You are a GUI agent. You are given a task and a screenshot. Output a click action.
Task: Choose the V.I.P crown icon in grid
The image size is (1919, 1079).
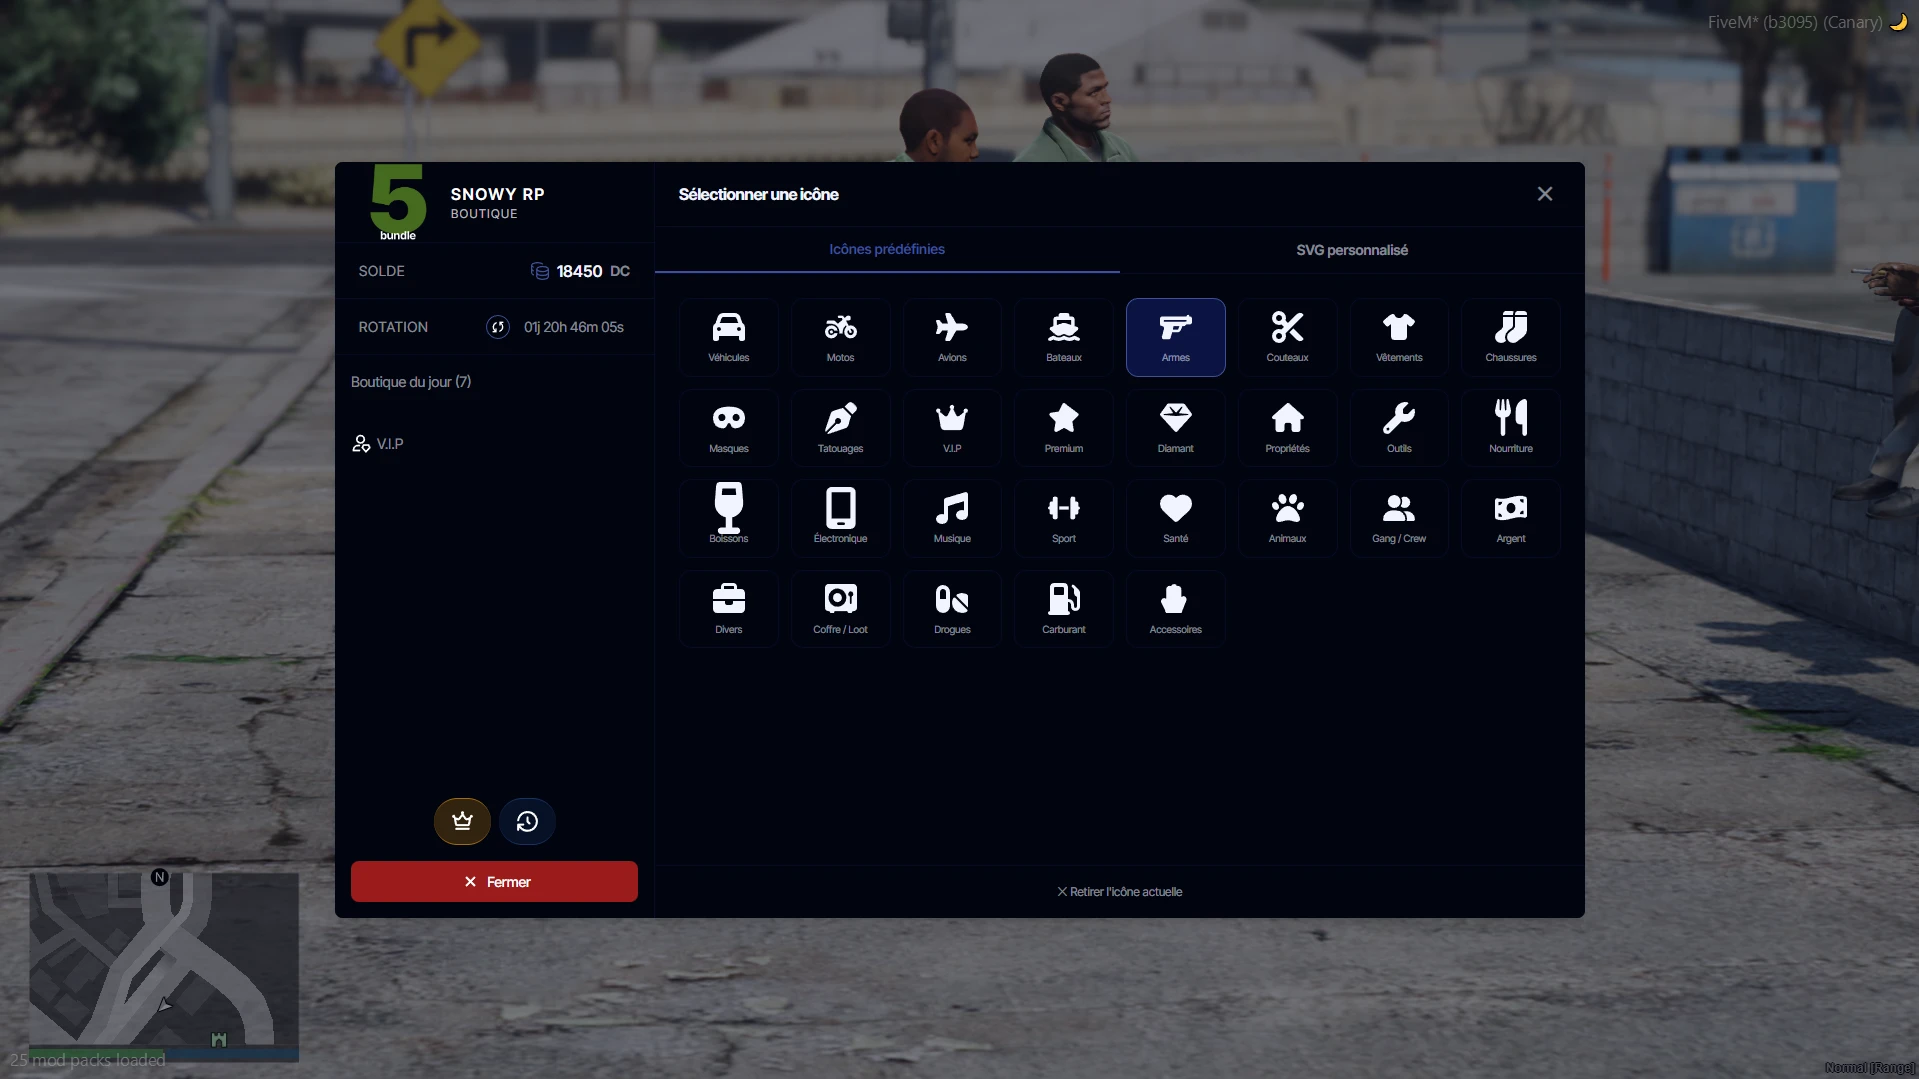tap(952, 428)
